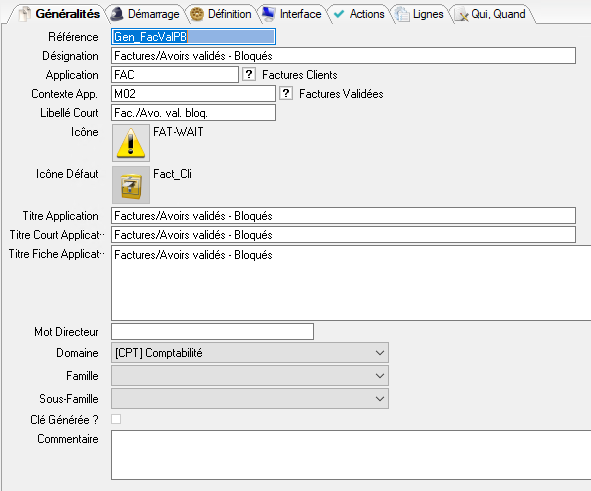Click into the Libellé Court field

click(x=193, y=113)
